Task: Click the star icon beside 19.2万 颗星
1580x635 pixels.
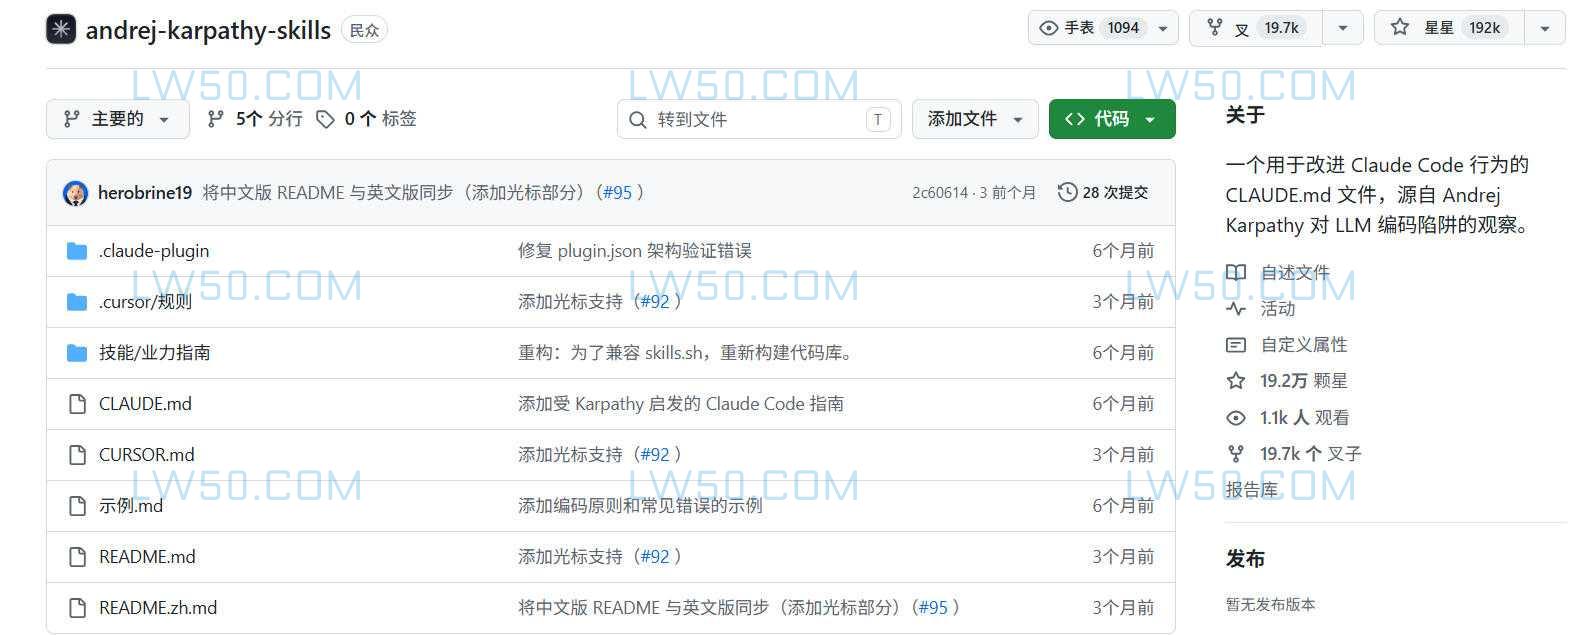Action: (x=1236, y=381)
